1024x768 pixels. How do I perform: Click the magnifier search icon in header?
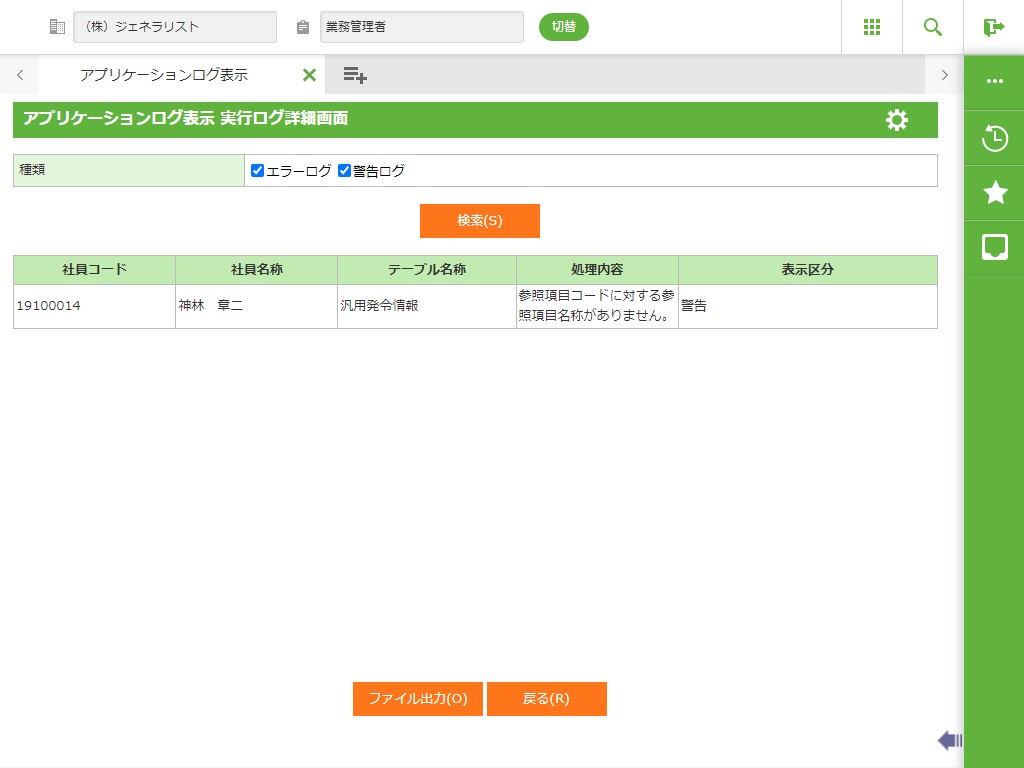tap(933, 27)
